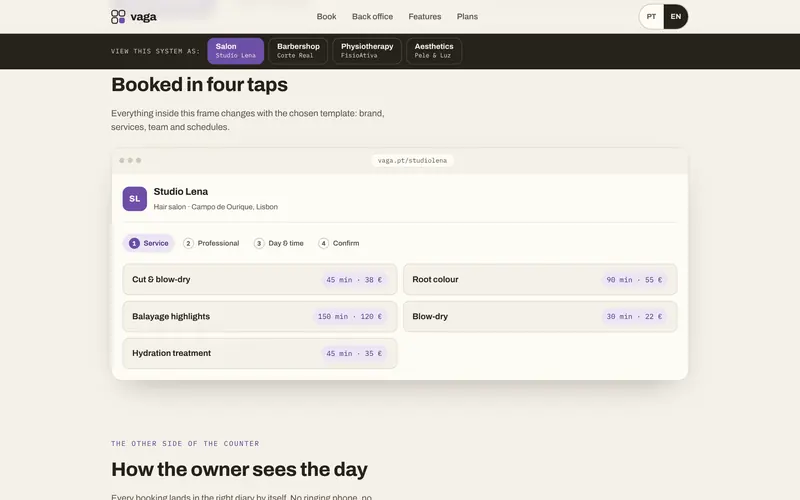
Task: Select the Physiotherapy FisioAtiva template
Action: point(367,51)
